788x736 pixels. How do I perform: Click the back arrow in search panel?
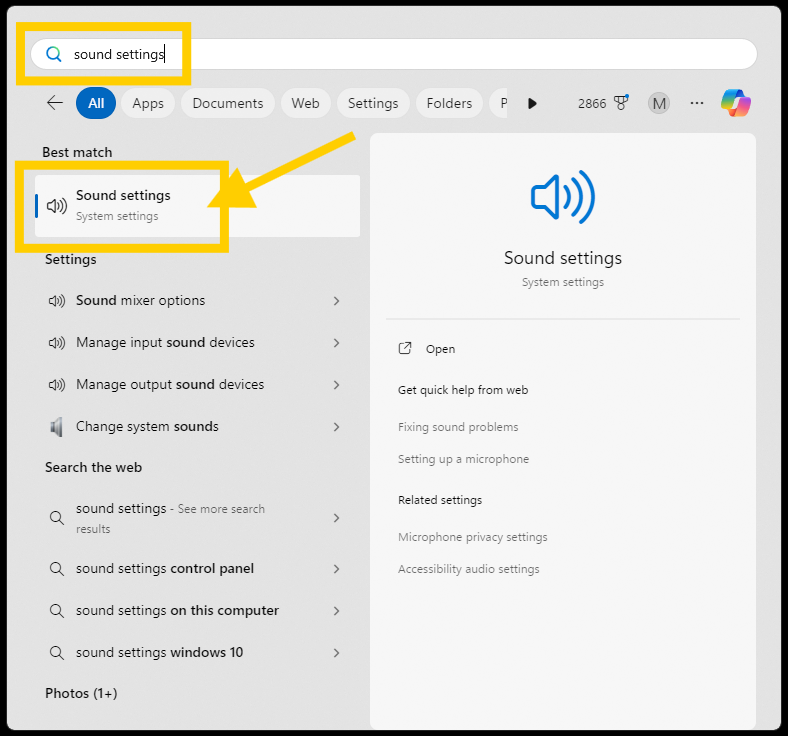tap(55, 103)
